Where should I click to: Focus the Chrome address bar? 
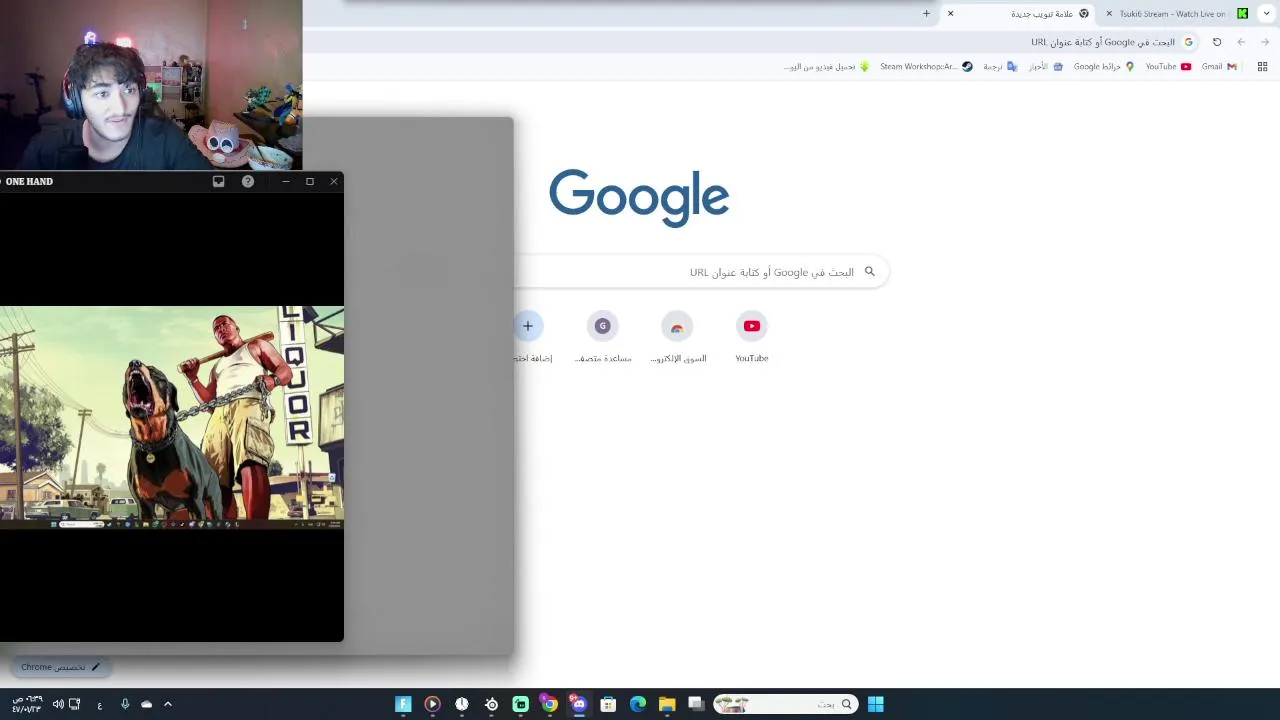[x=750, y=42]
